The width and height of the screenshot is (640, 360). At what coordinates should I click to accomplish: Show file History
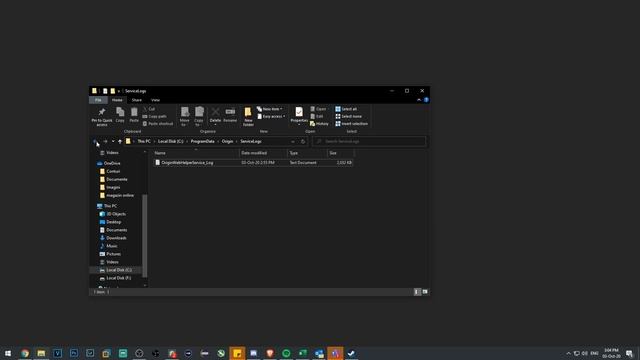(319, 124)
